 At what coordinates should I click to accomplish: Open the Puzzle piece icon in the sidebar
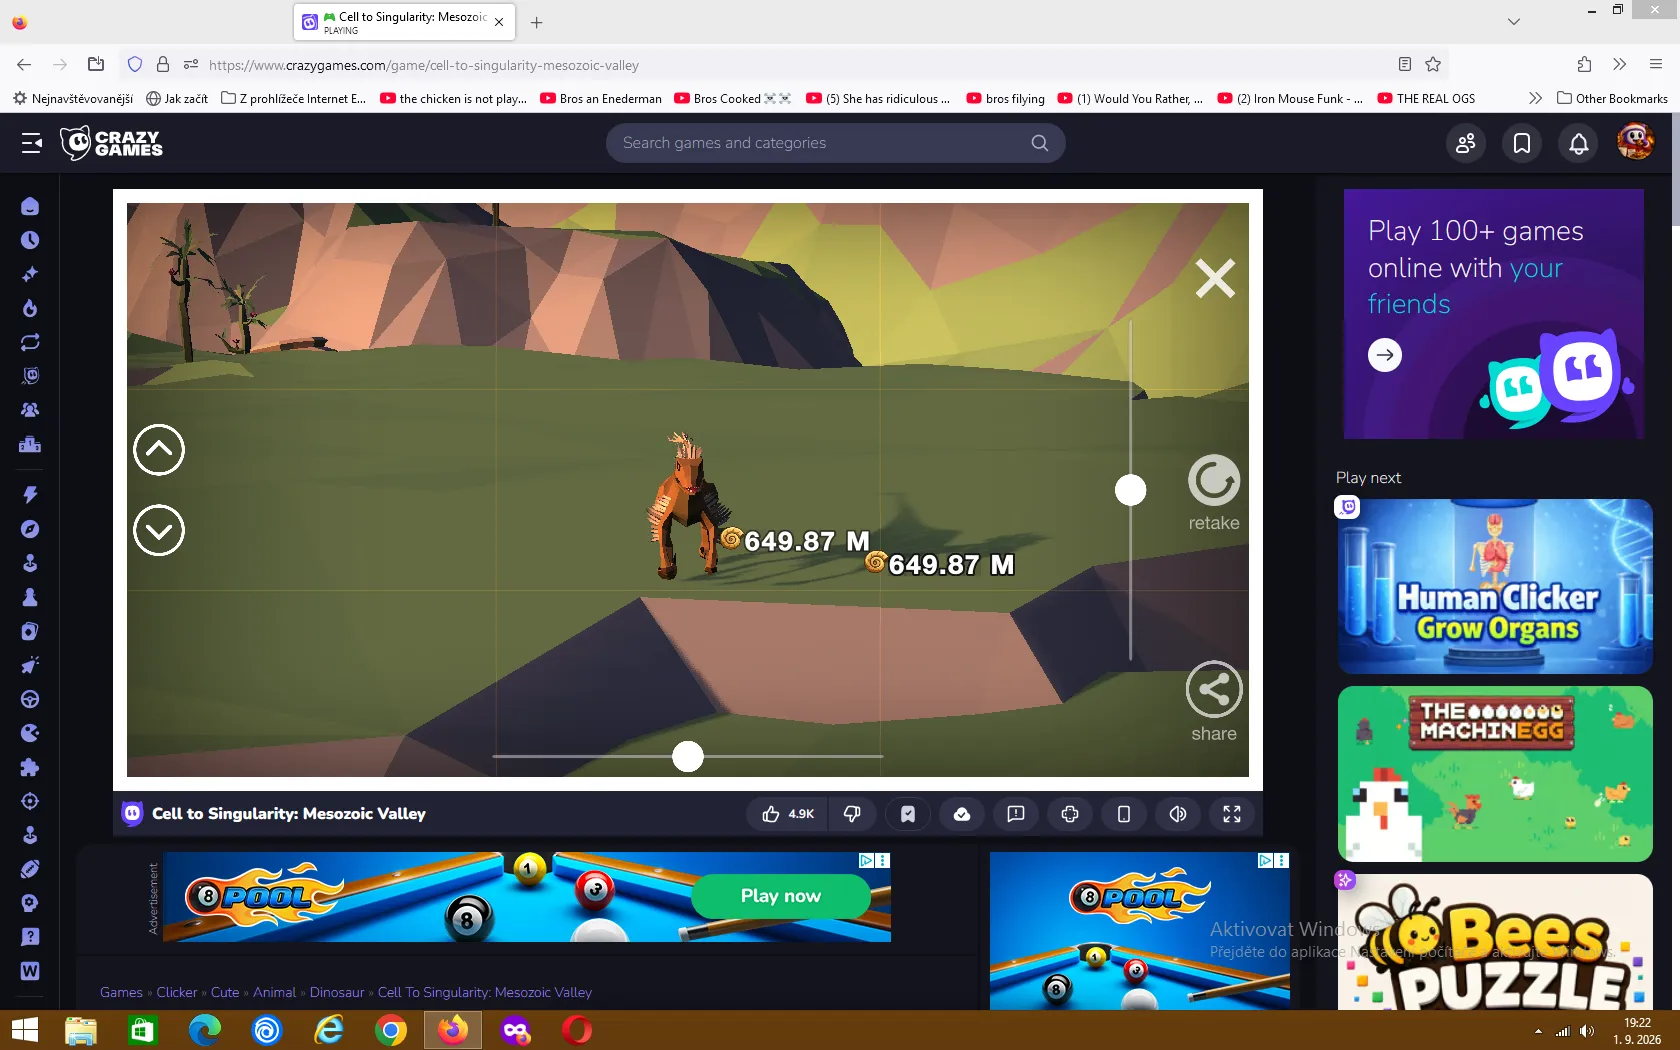coord(30,767)
